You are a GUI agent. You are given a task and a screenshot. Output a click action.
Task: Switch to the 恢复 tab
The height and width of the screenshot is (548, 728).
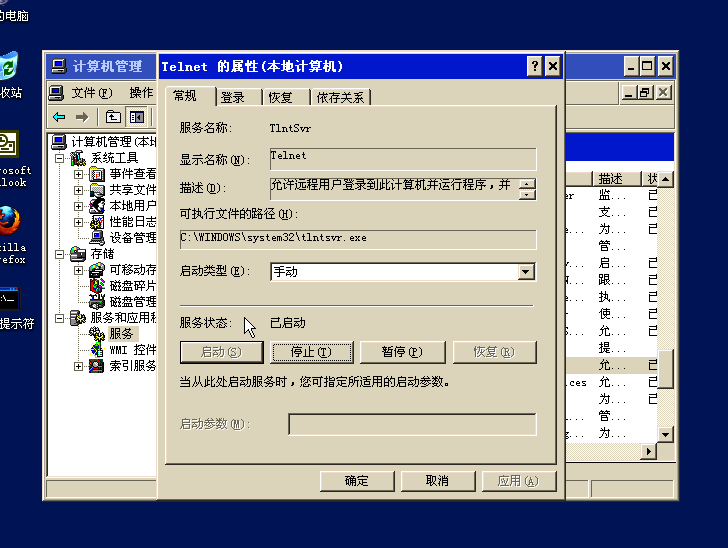[x=286, y=98]
